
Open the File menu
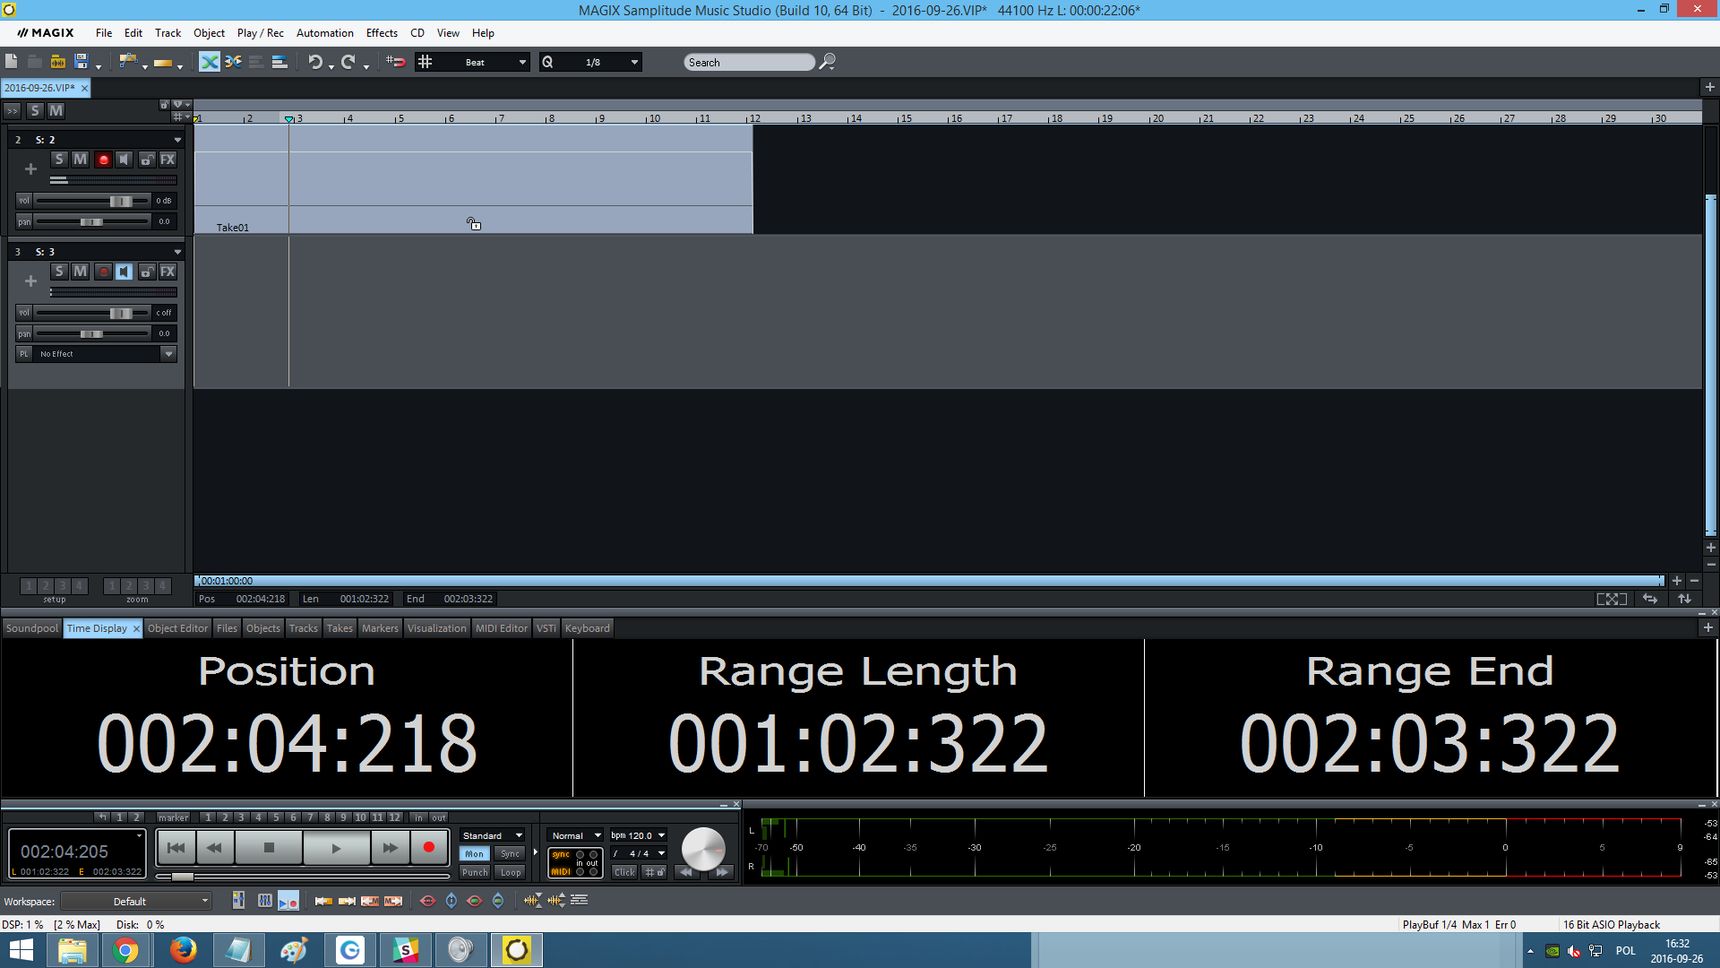click(x=104, y=33)
